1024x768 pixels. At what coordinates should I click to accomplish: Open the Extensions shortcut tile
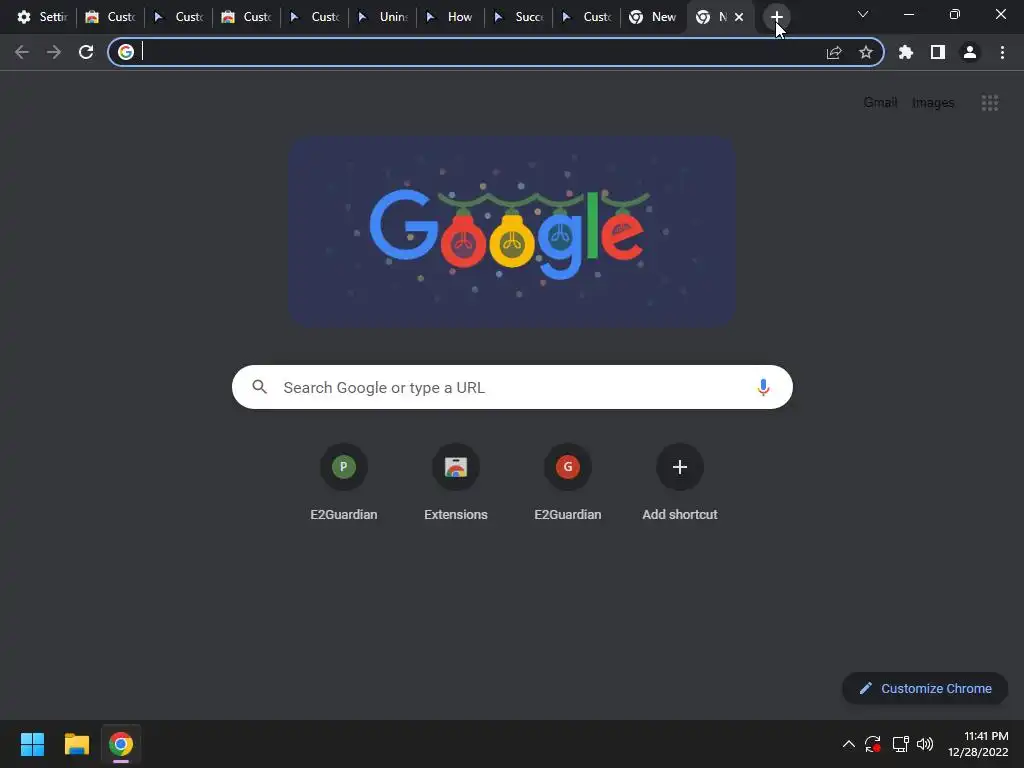(x=456, y=482)
